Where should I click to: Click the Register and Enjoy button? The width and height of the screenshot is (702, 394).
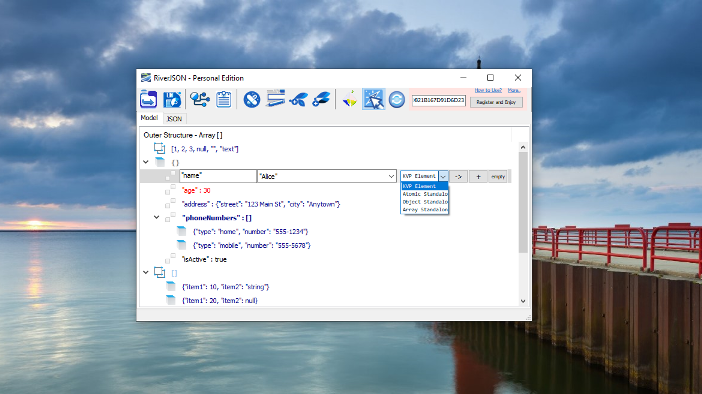point(496,102)
